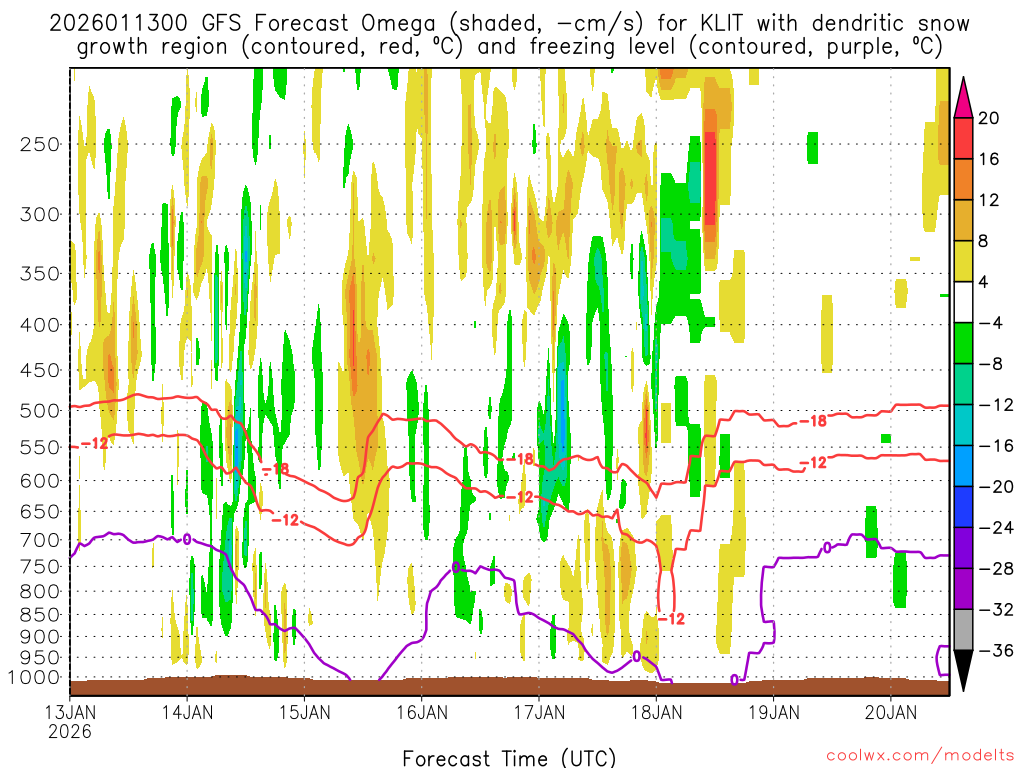The height and width of the screenshot is (768, 1024).
Task: Click the 600 pressure level label
Action: 40,481
